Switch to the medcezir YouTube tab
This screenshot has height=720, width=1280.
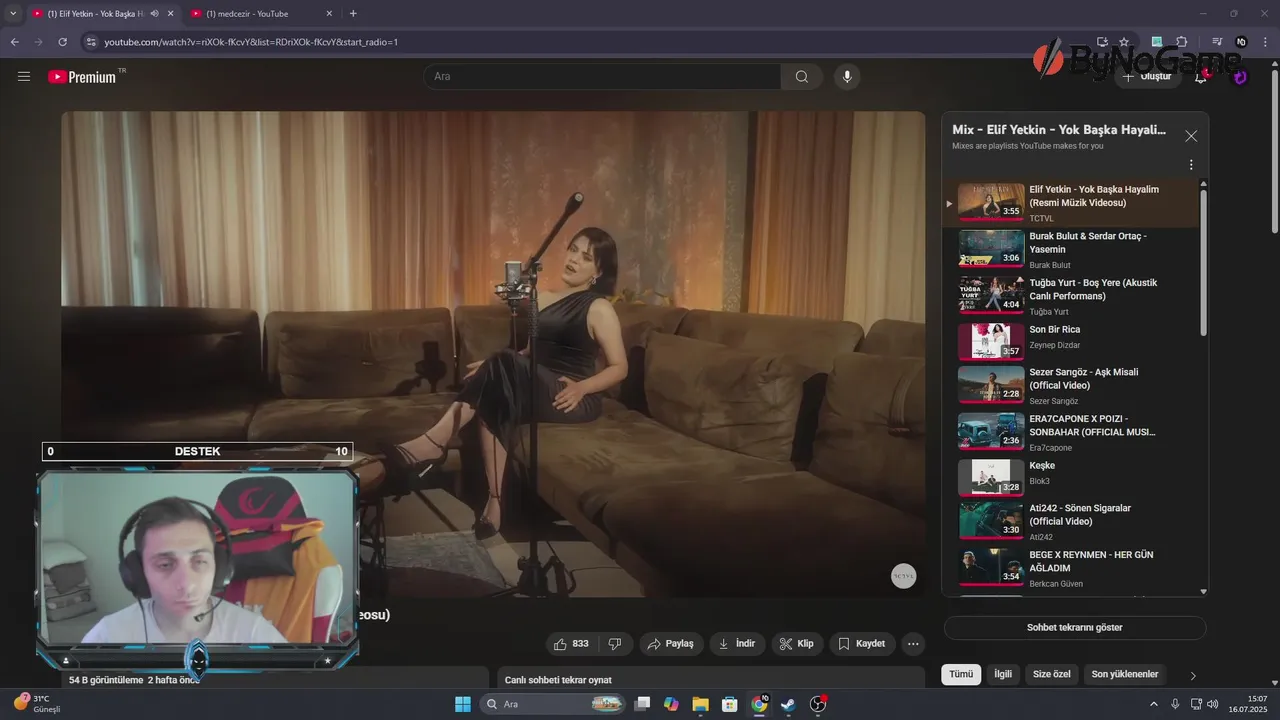[260, 13]
